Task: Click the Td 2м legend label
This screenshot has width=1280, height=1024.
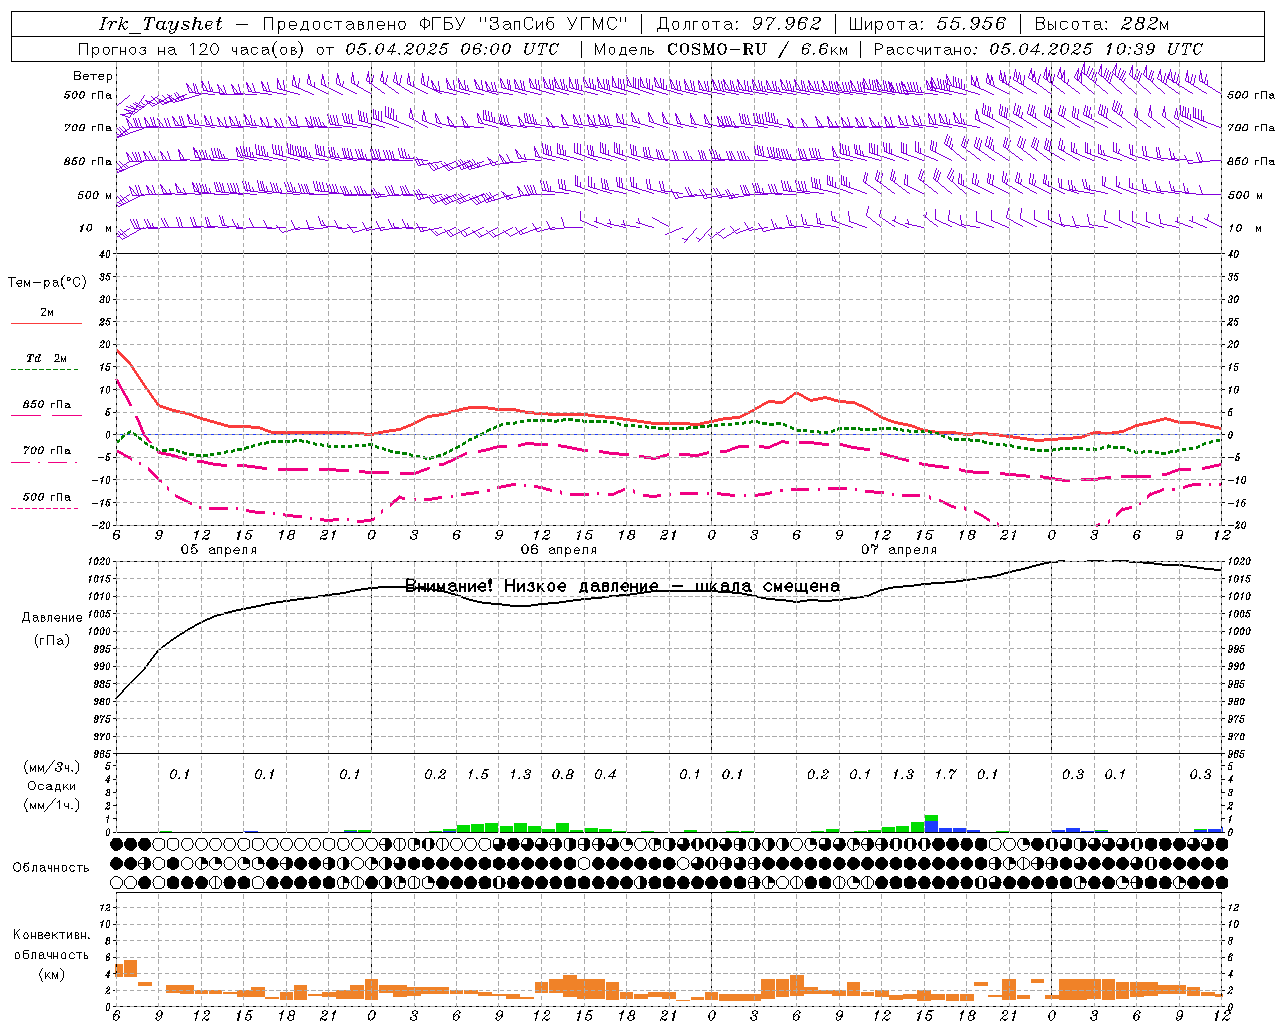Action: (46, 358)
